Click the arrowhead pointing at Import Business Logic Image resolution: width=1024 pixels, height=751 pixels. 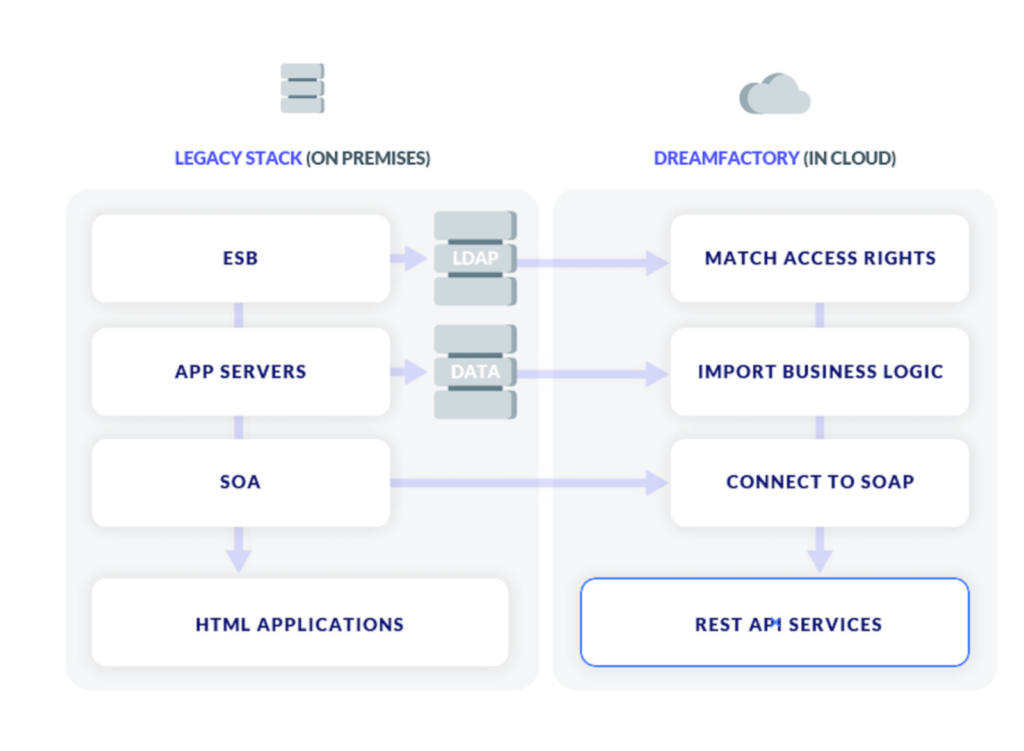(x=656, y=374)
